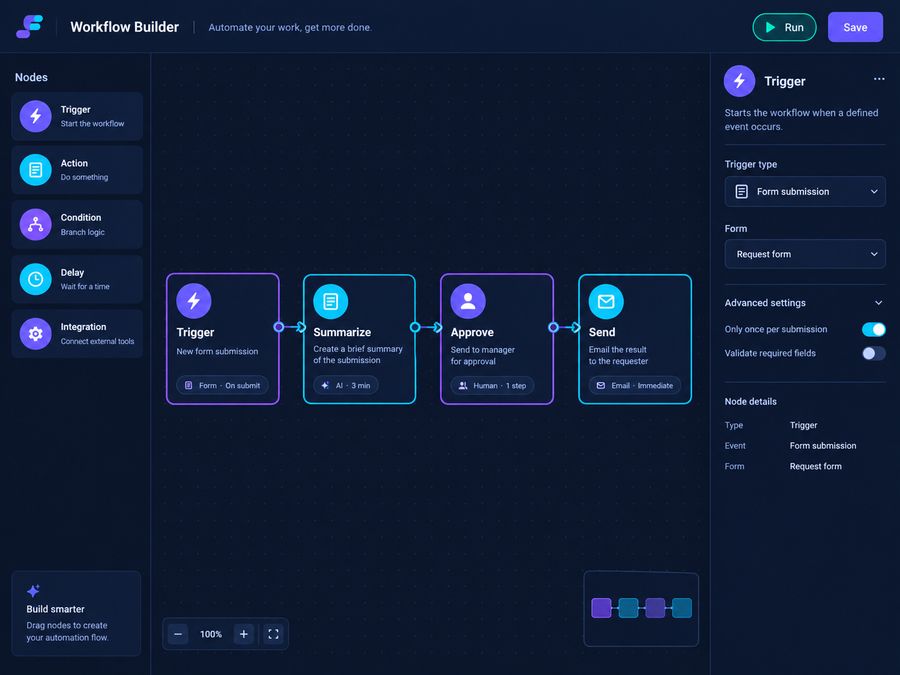Click the Condition branch icon in Nodes list
The image size is (900, 675).
(x=36, y=224)
